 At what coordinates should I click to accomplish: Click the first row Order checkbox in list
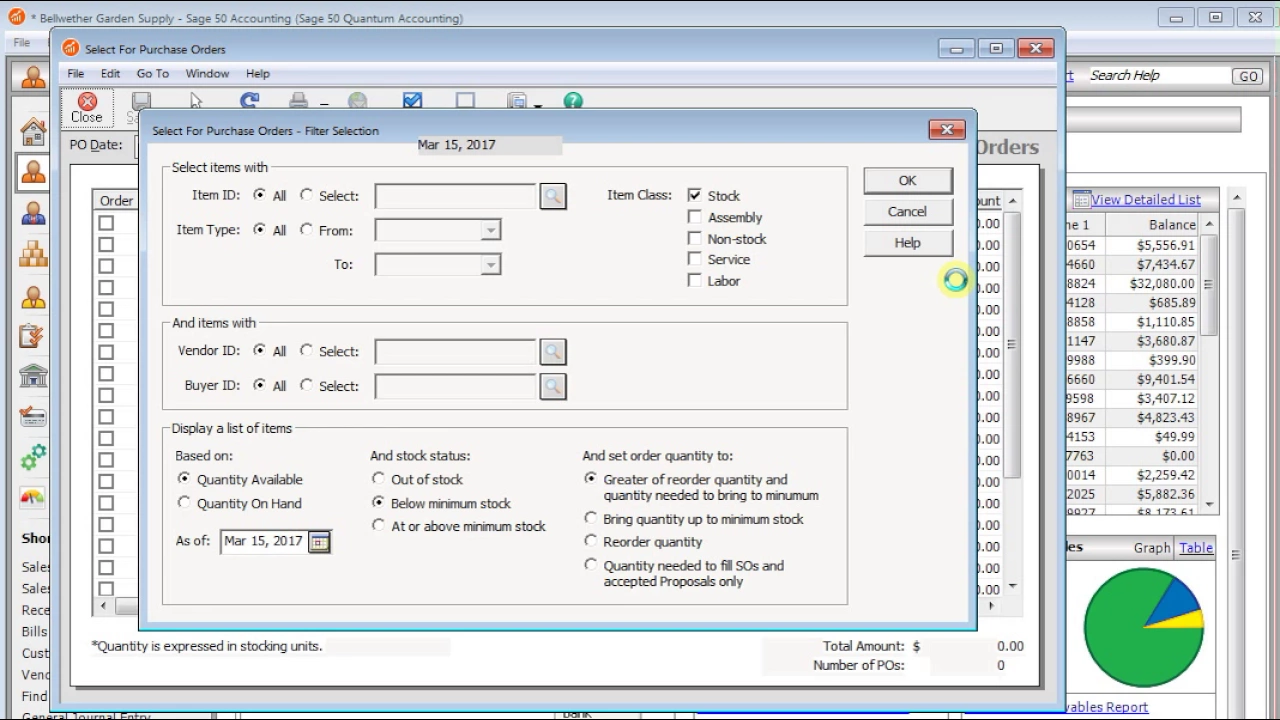click(106, 223)
